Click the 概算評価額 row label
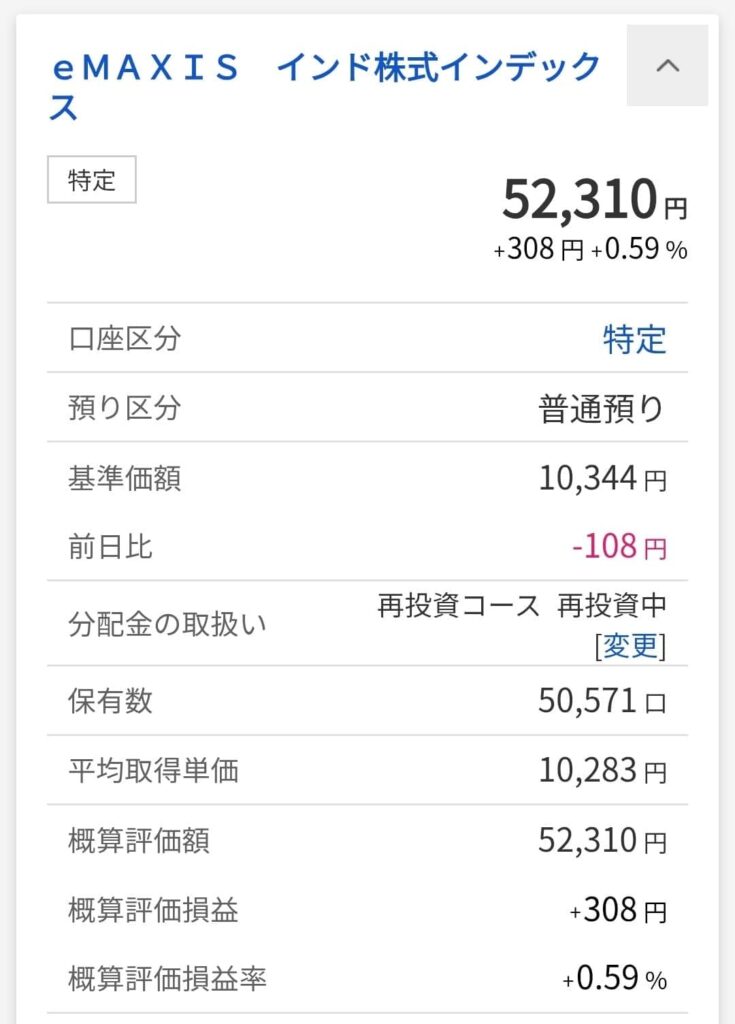 tap(139, 840)
